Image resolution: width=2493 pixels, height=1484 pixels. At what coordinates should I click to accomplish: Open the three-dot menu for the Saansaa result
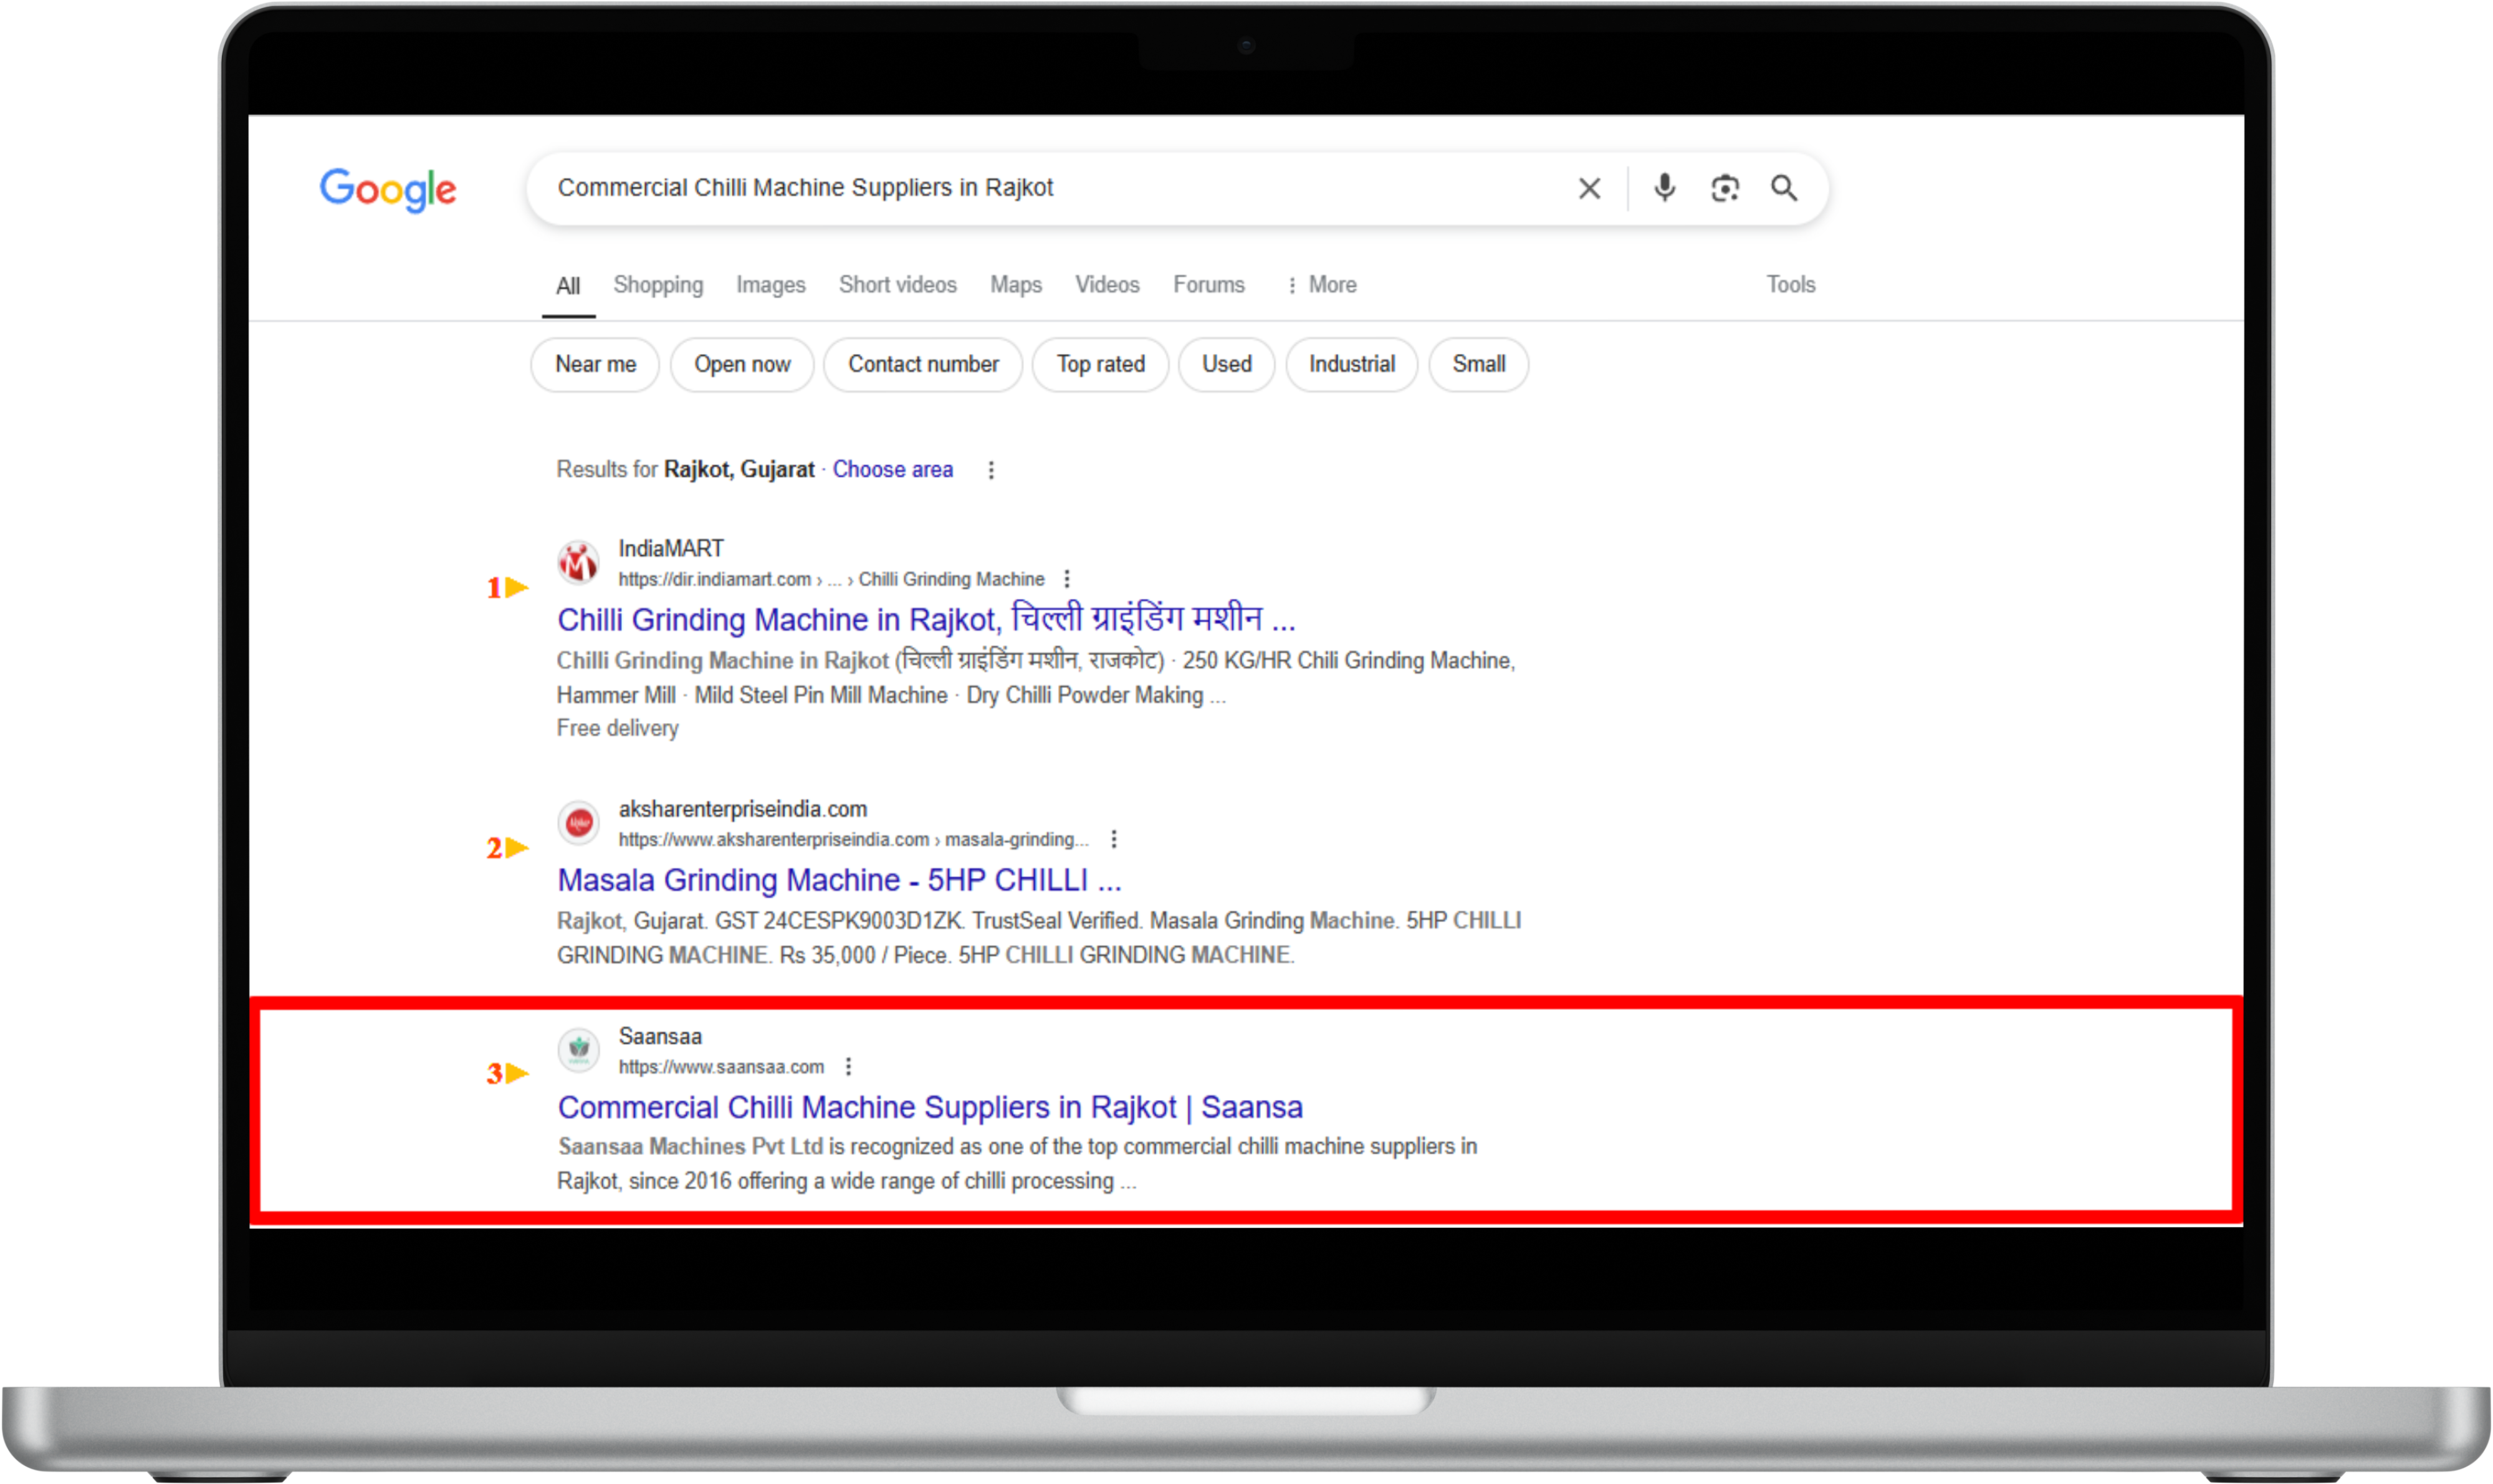tap(848, 1066)
